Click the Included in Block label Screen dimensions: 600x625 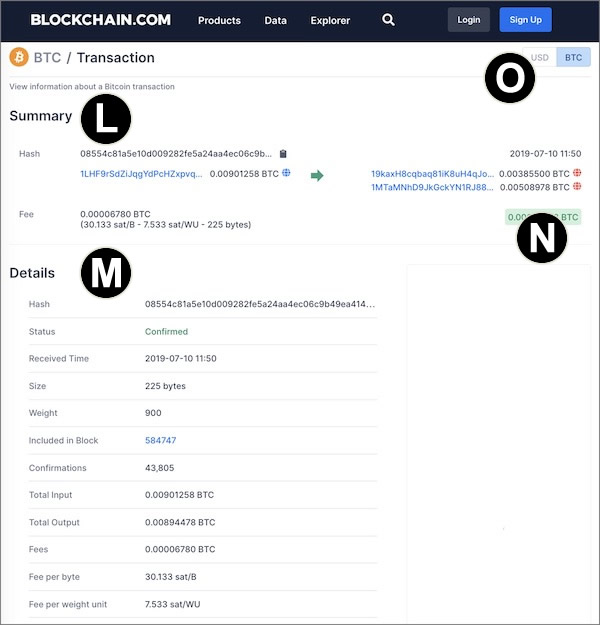(63, 440)
